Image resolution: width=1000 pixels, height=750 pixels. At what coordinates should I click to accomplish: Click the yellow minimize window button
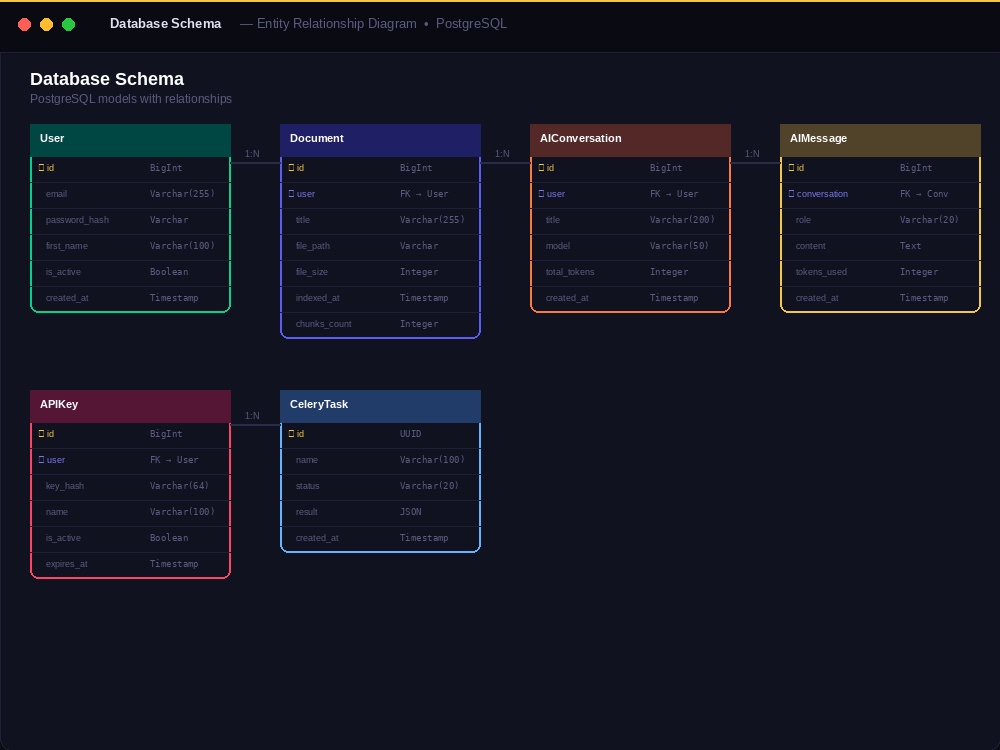47,24
